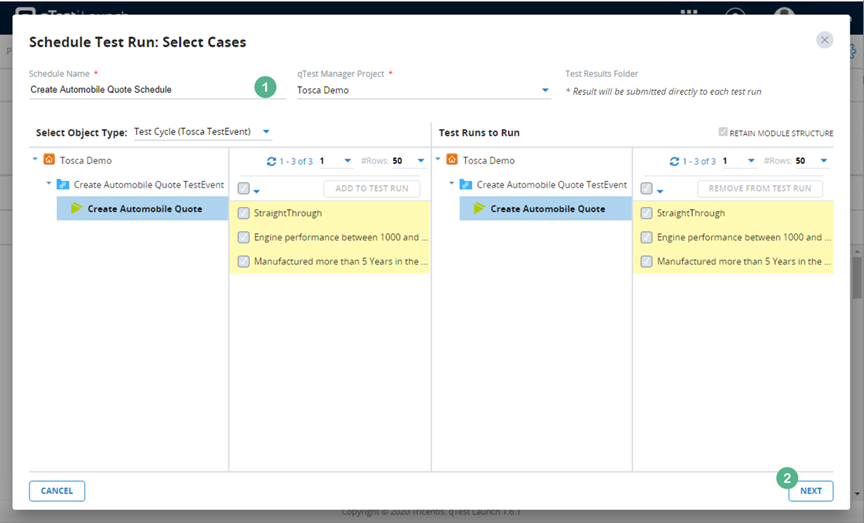Click the Add To Test Run button

point(371,188)
